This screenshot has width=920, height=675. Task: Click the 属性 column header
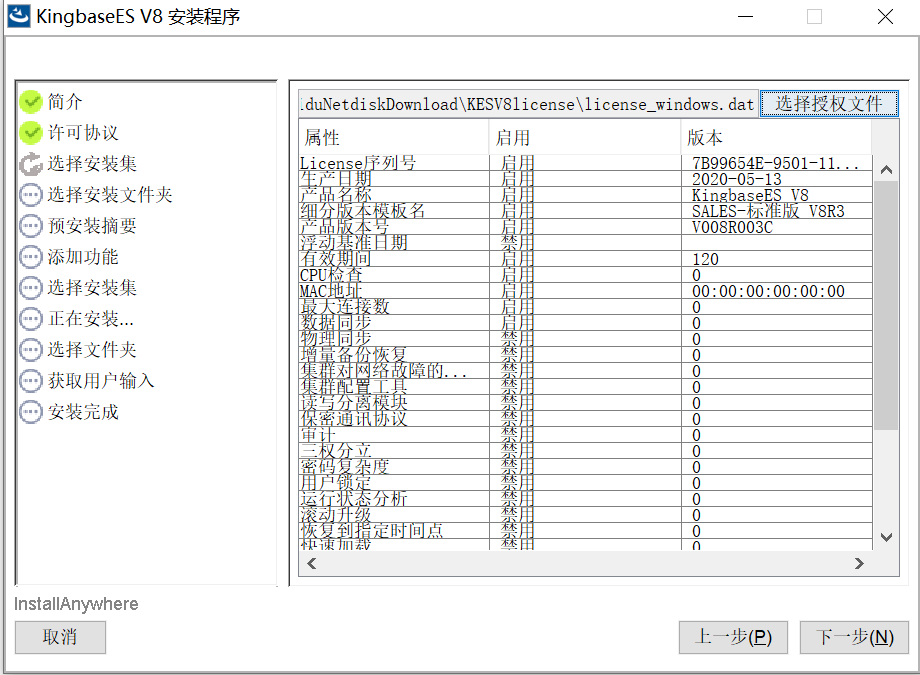[394, 138]
